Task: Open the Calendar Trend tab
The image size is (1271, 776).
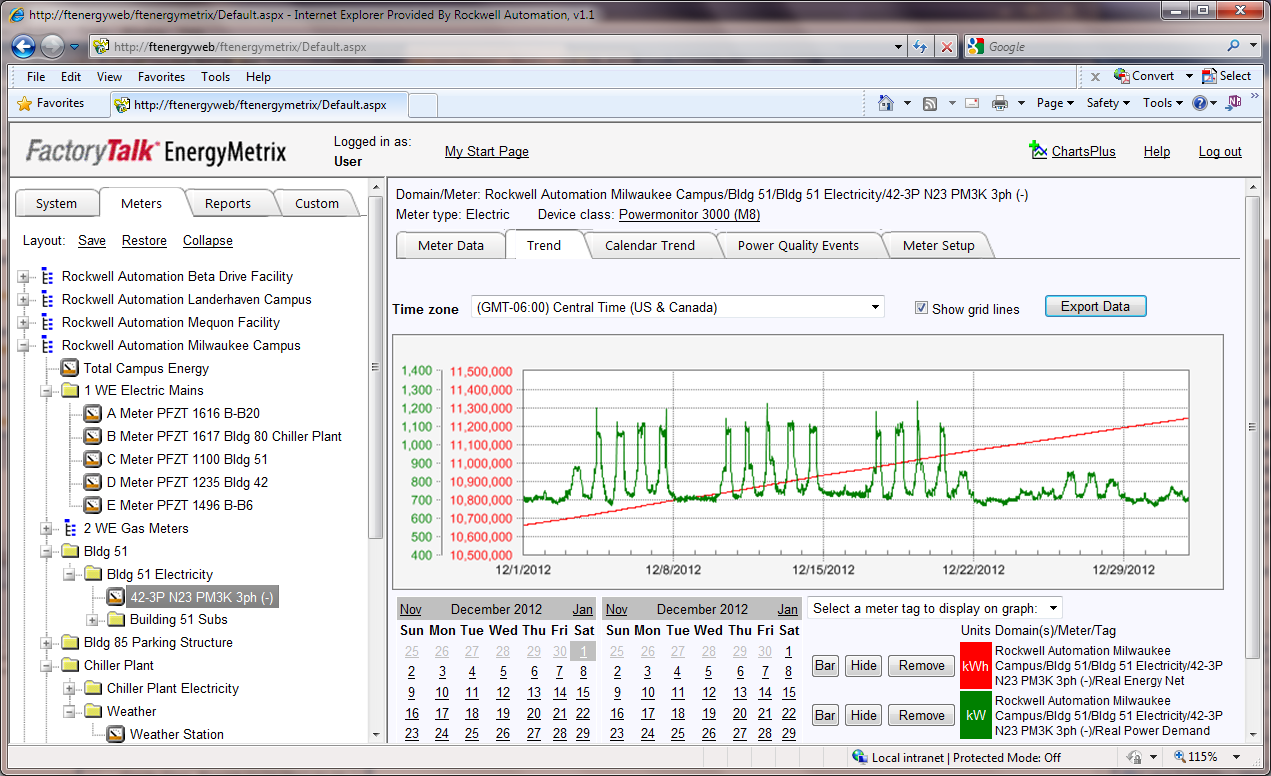Action: point(649,245)
